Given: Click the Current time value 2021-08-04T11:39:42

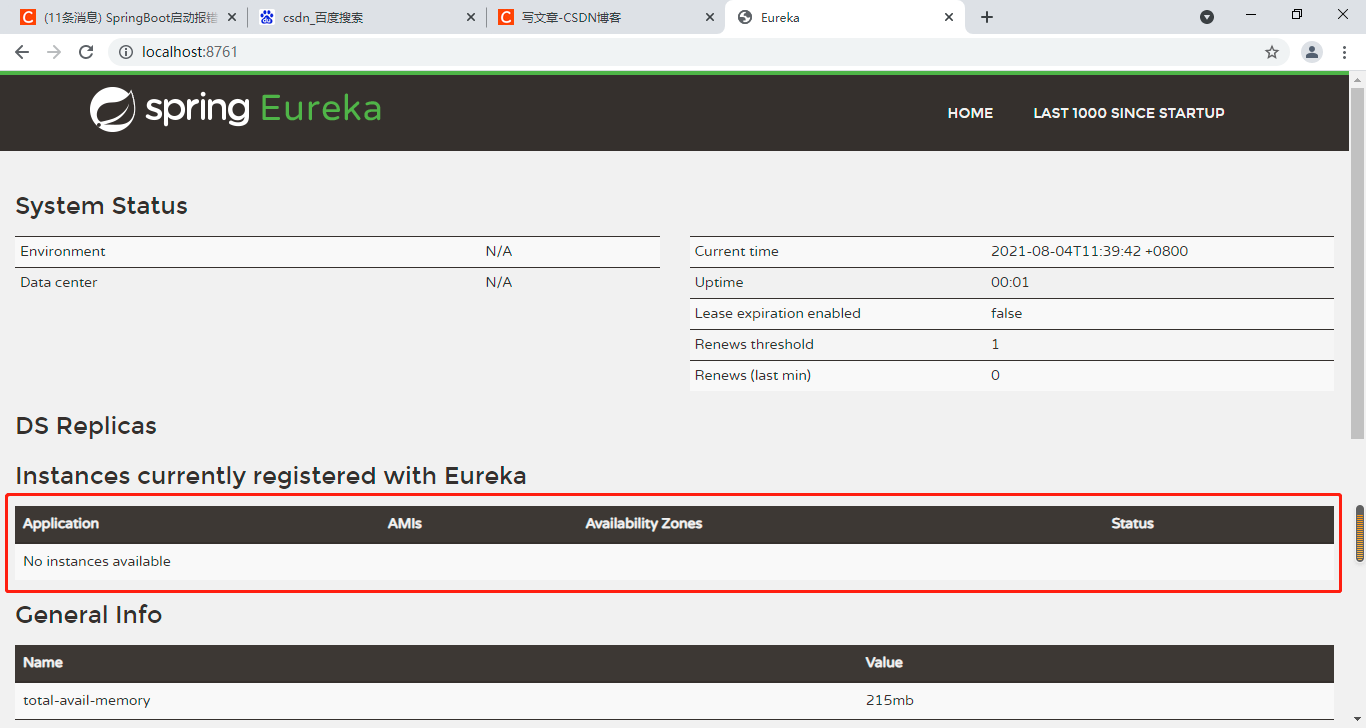Looking at the screenshot, I should tap(1089, 251).
